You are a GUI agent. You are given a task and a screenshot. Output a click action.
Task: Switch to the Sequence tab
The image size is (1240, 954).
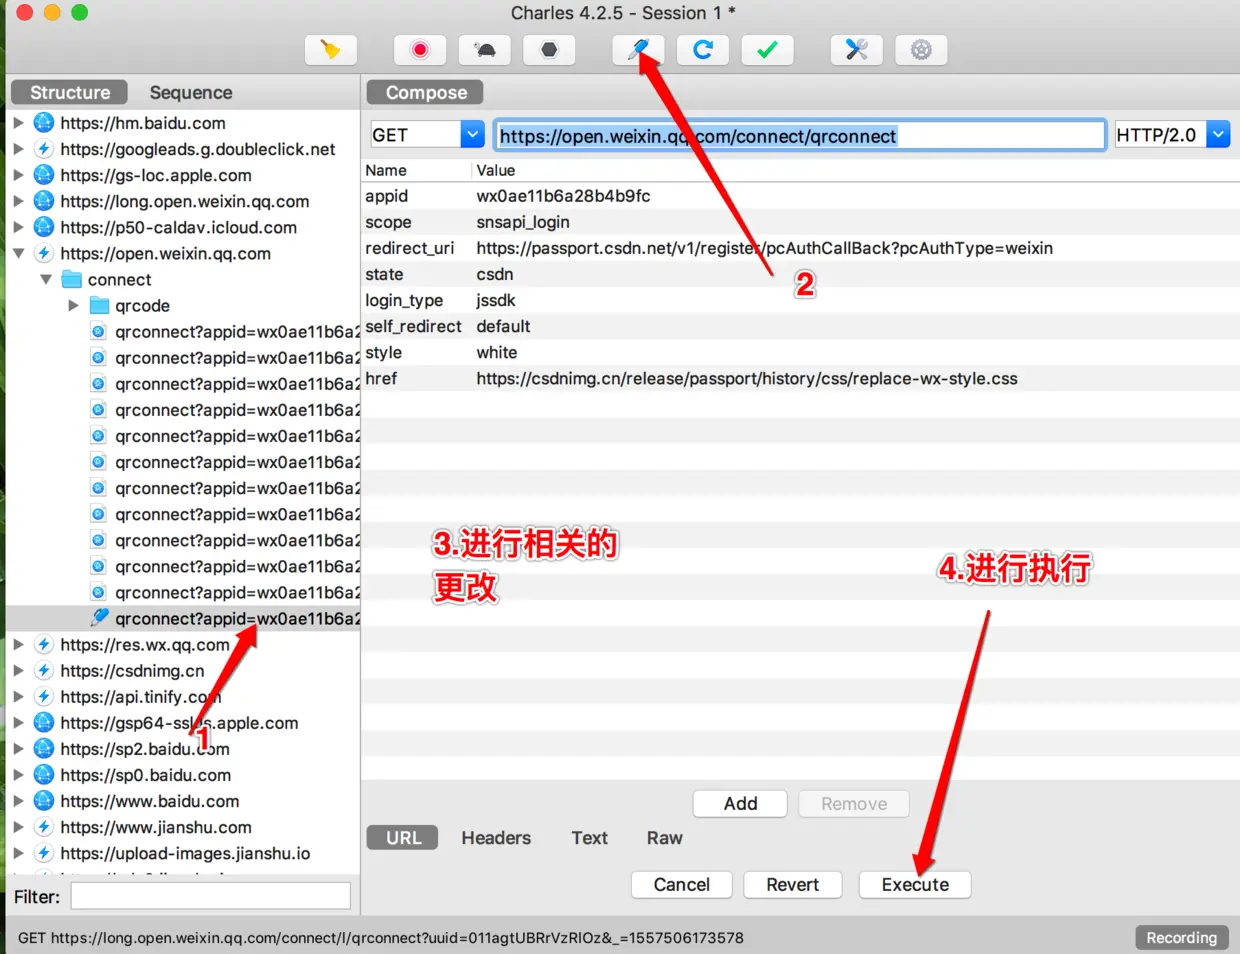(191, 92)
